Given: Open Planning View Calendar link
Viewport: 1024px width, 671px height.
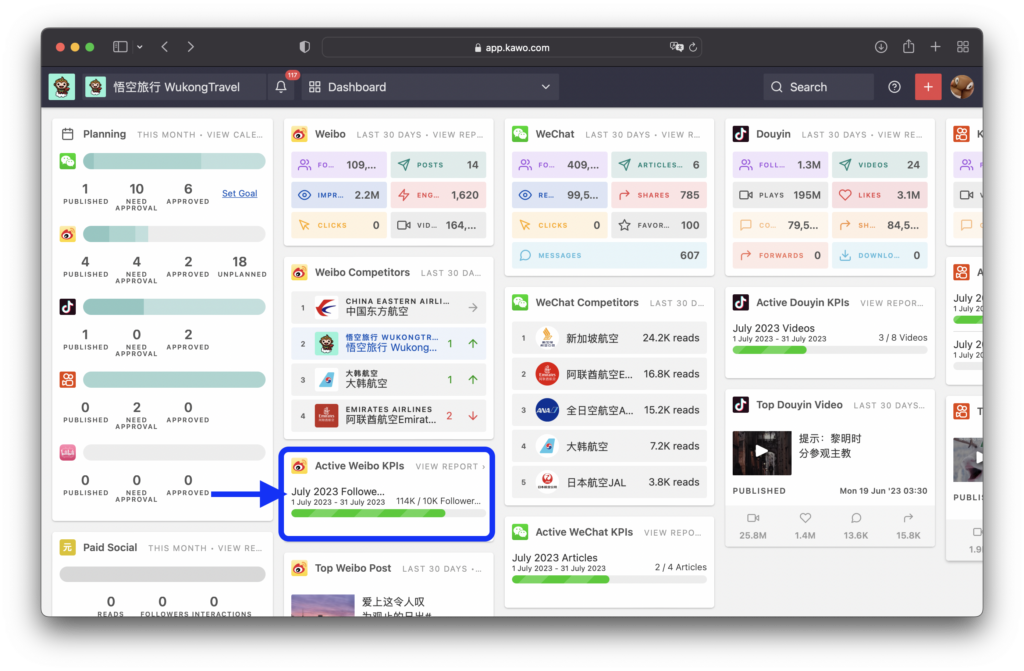Looking at the screenshot, I should click(235, 135).
